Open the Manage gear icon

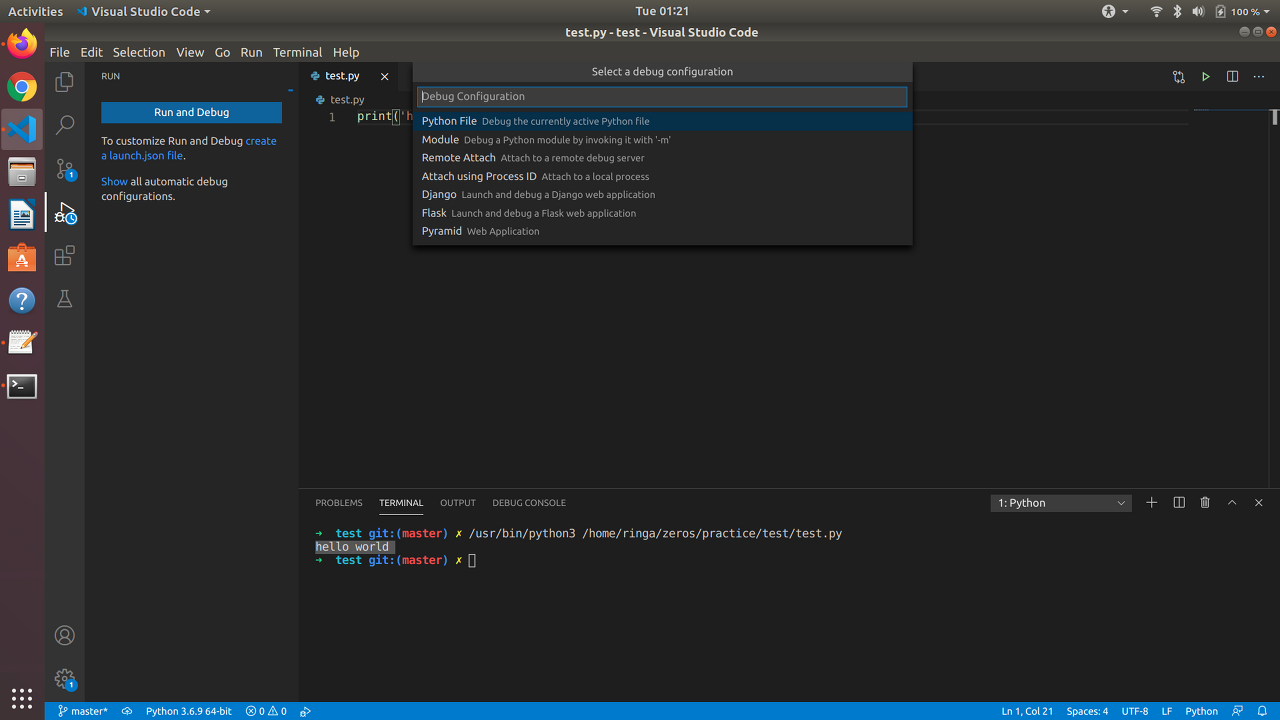click(x=64, y=679)
